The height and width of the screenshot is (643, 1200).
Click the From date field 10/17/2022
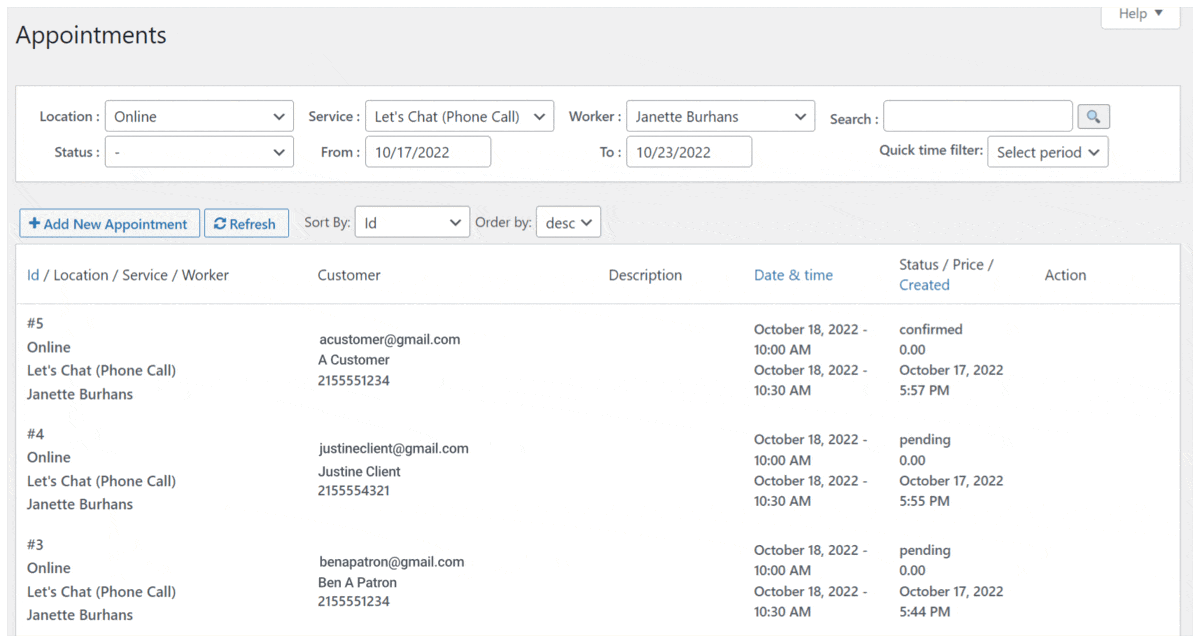pos(428,152)
